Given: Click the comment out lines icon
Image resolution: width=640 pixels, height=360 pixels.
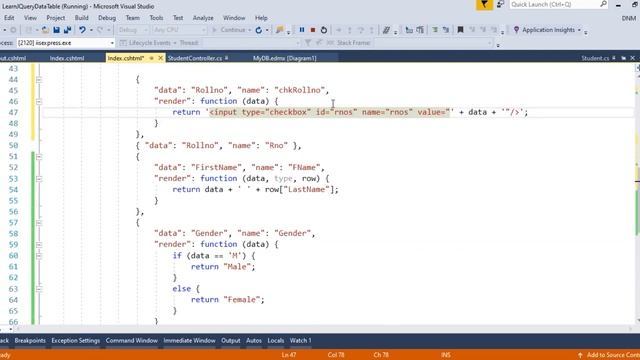Looking at the screenshot, I should click(x=435, y=30).
